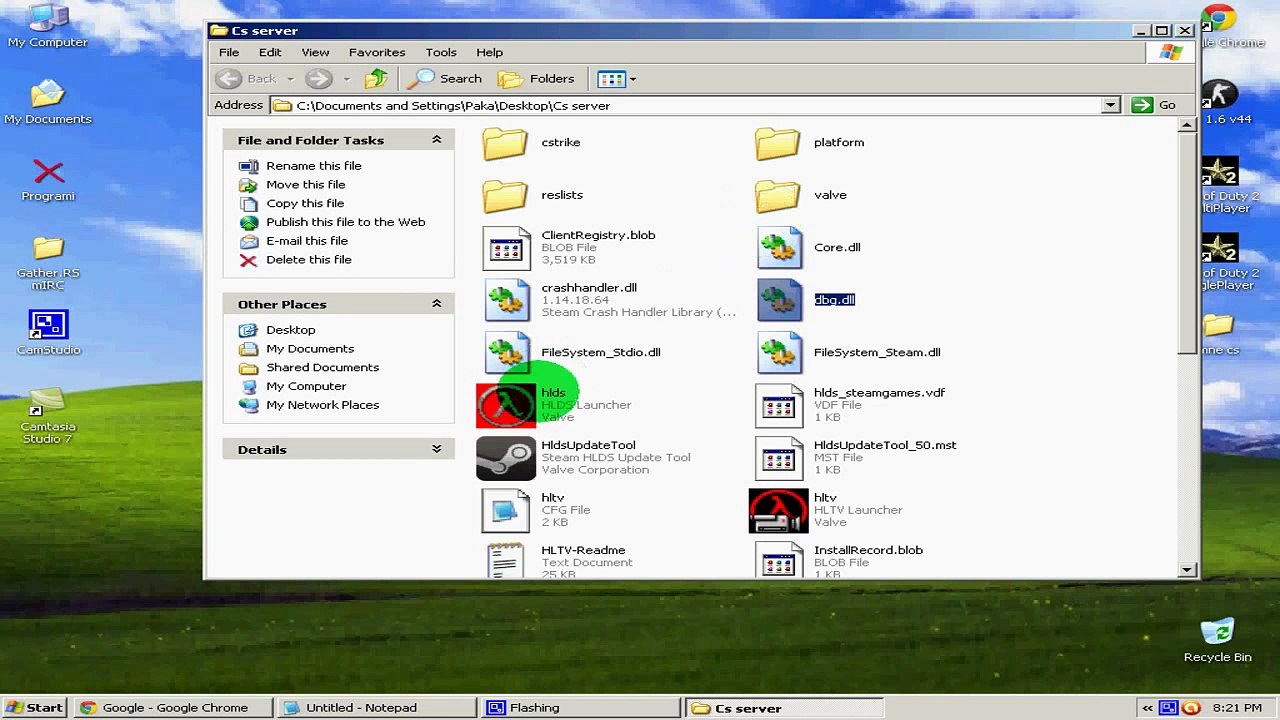Screen dimensions: 1280x720
Task: Go to My Network Places link
Action: point(323,405)
